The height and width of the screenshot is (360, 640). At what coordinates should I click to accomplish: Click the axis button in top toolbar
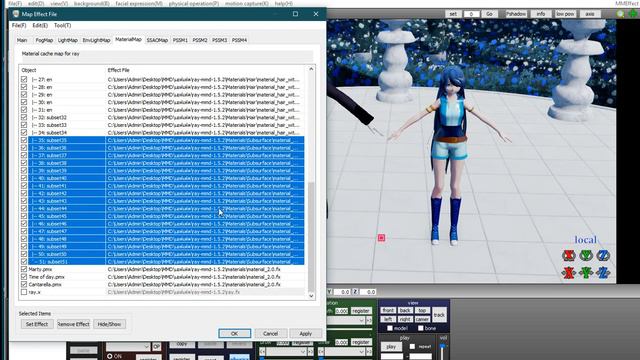pos(590,14)
